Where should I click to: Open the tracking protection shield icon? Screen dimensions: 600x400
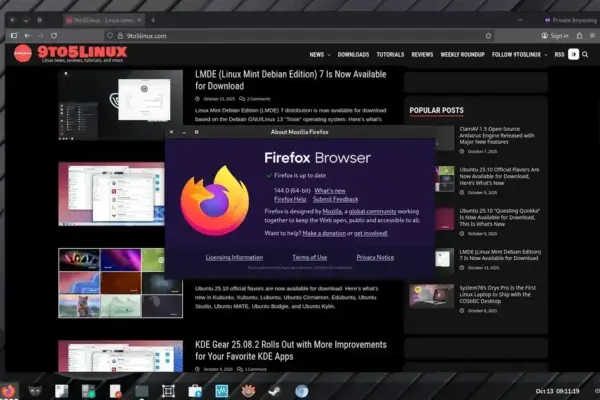coord(110,36)
